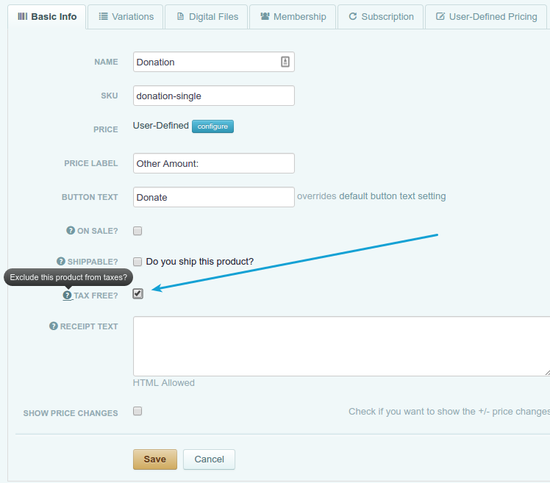Enable the On Sale checkbox
Screen dimensions: 550x483
[x=138, y=230]
